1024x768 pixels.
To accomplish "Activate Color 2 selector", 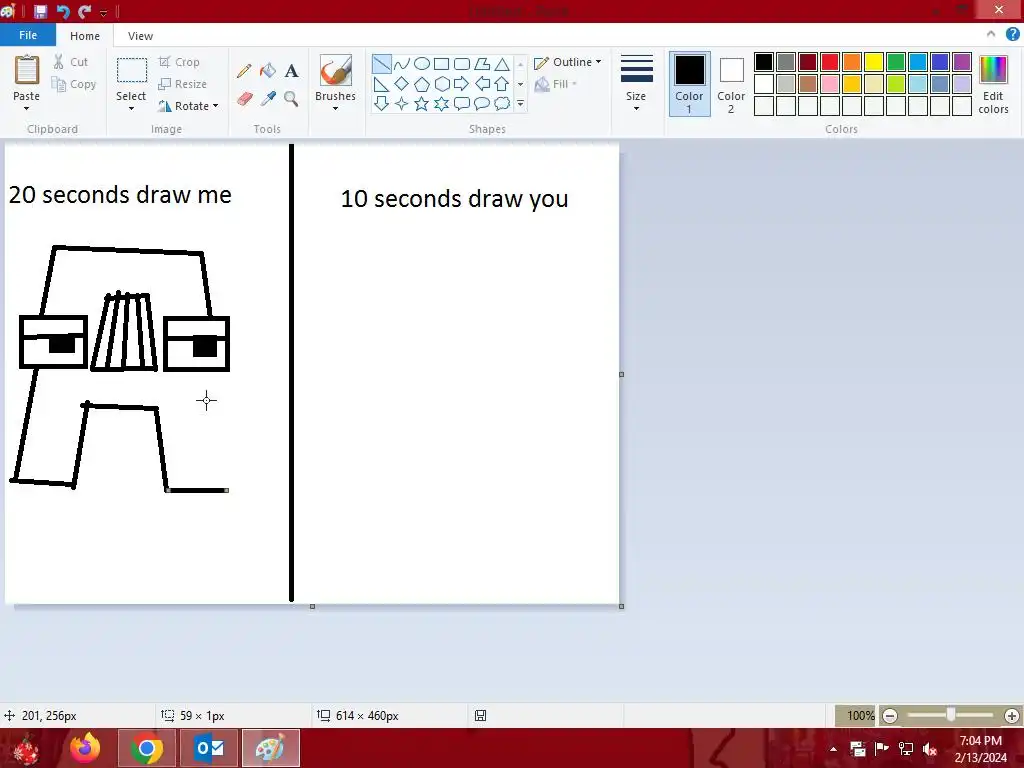I will tap(731, 84).
